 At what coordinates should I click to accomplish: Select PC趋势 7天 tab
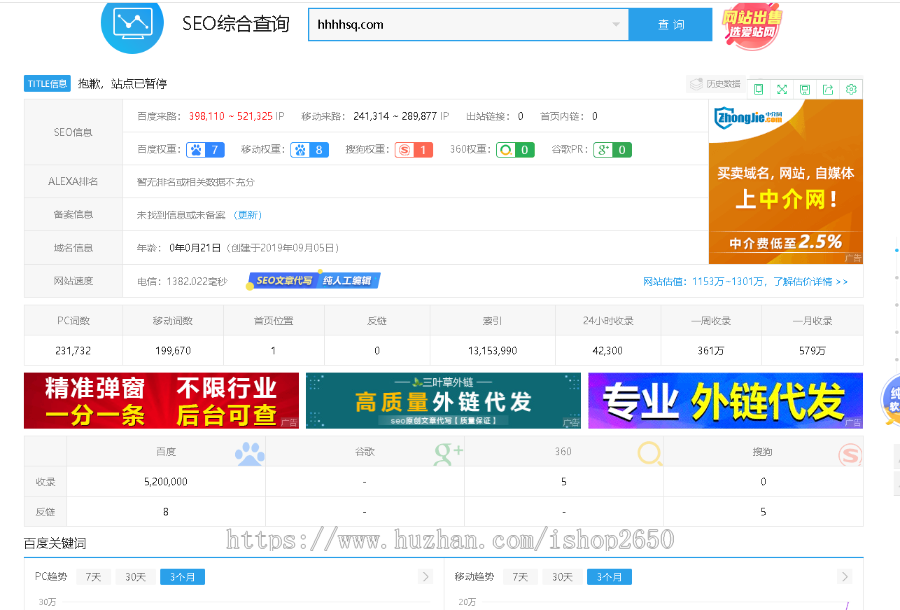pos(93,577)
